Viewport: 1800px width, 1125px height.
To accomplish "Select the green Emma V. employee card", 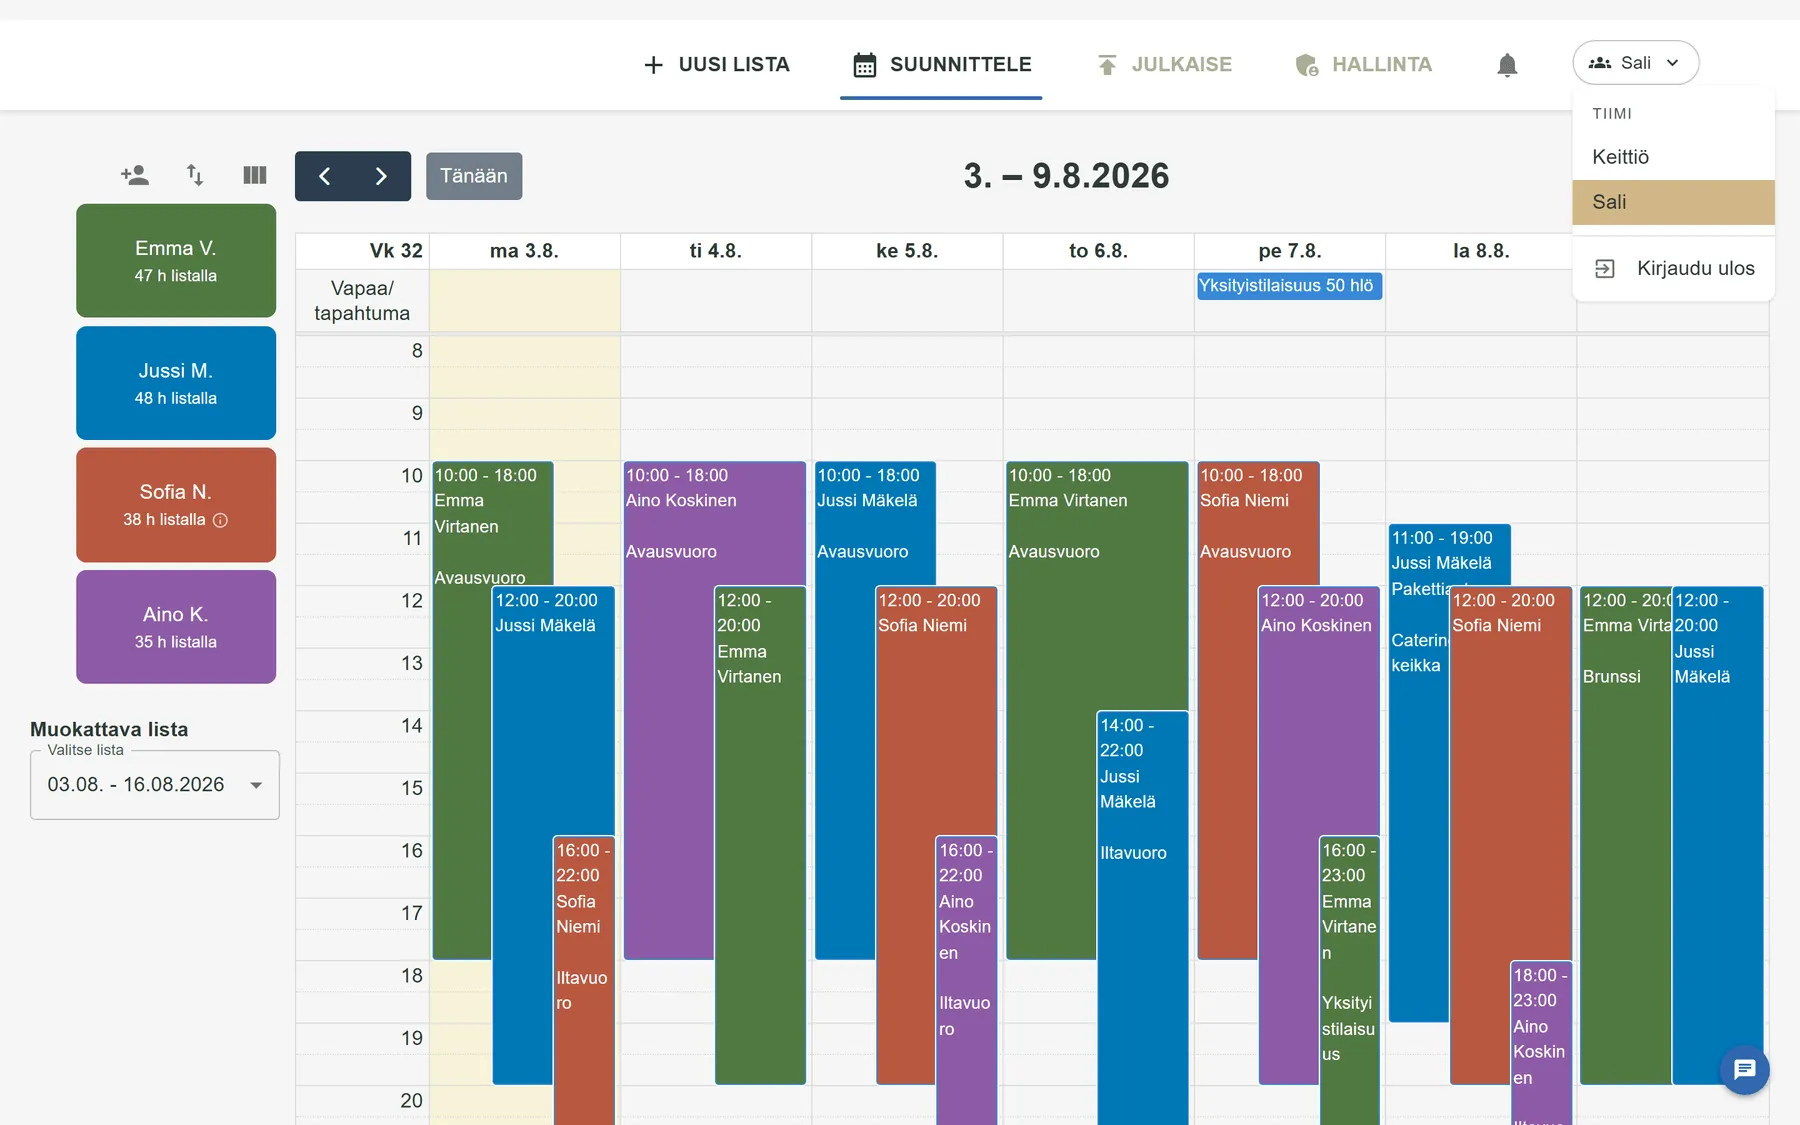I will (x=176, y=261).
